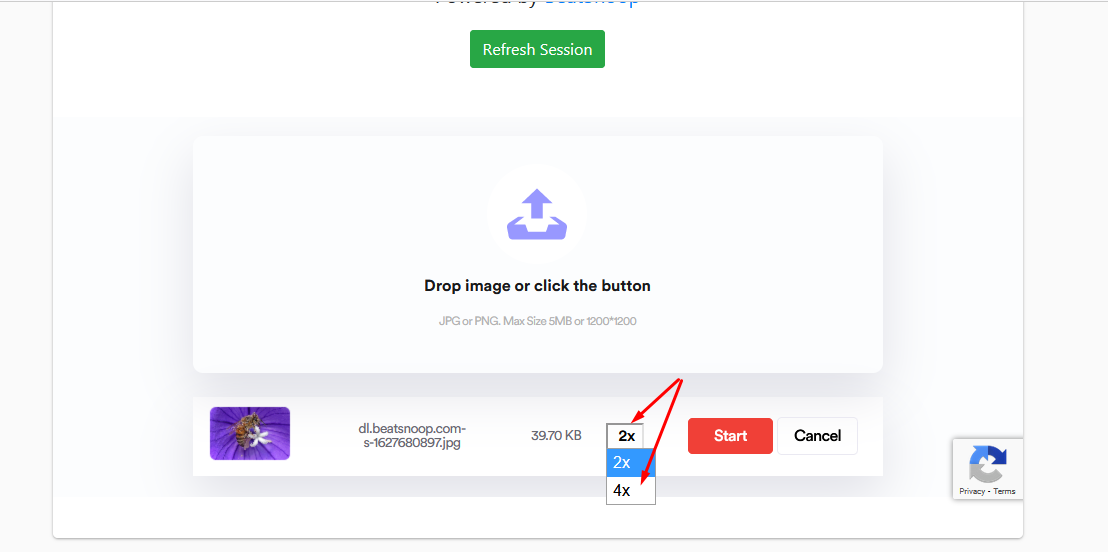Click where the two red arrows meet

[x=681, y=380]
